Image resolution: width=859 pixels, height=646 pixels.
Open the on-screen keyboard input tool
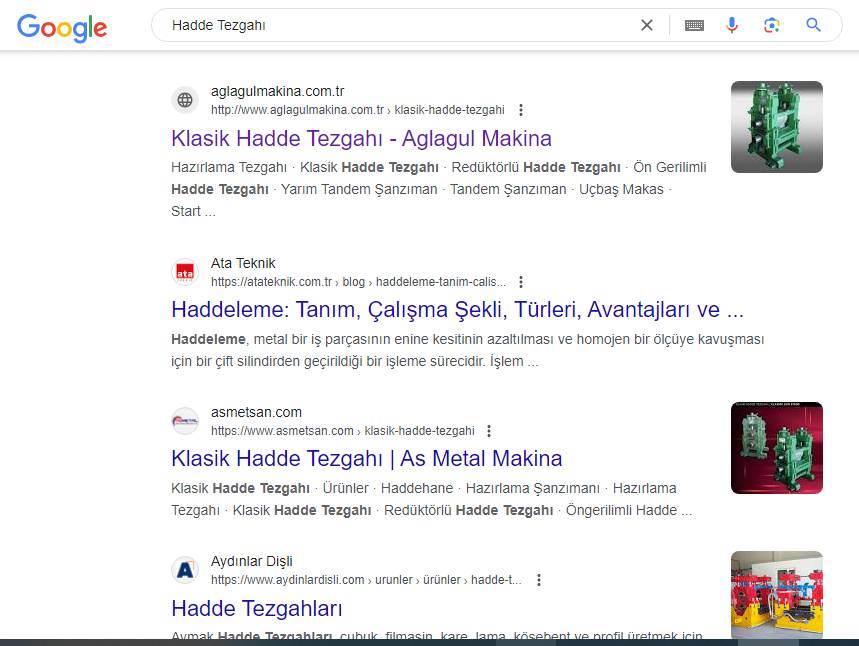click(694, 26)
